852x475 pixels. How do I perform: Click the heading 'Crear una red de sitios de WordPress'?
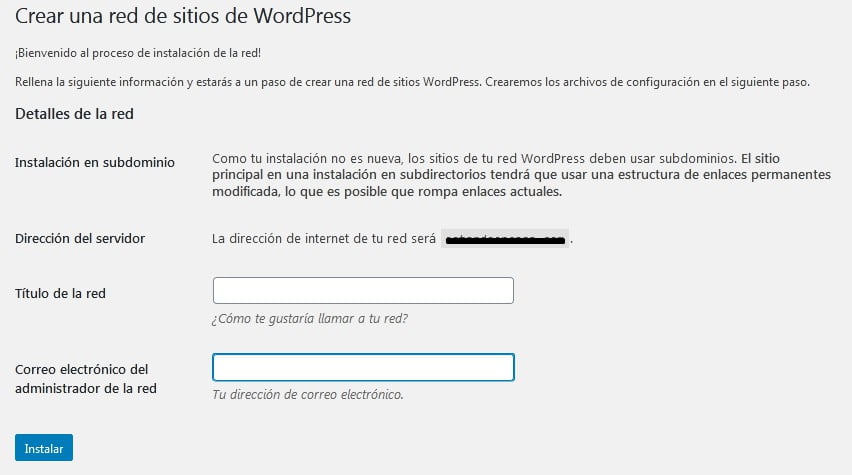click(x=183, y=16)
